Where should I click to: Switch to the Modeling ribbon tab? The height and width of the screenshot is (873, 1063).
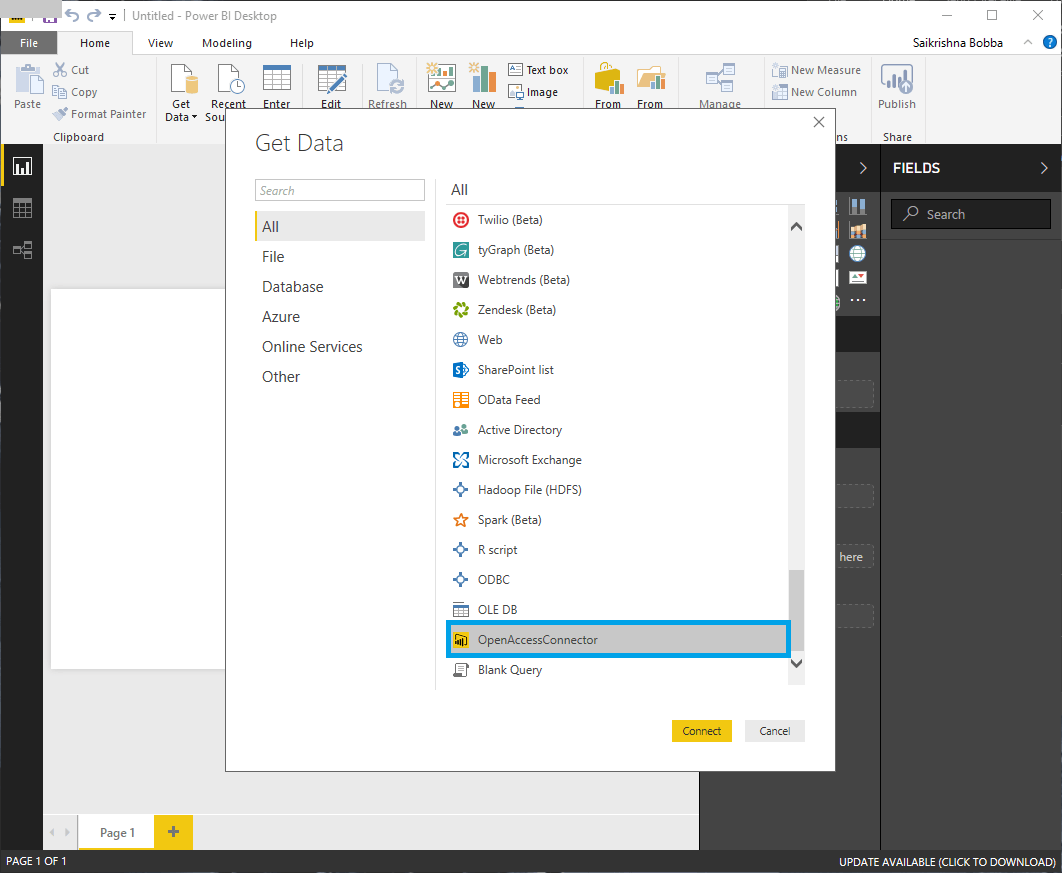(226, 43)
